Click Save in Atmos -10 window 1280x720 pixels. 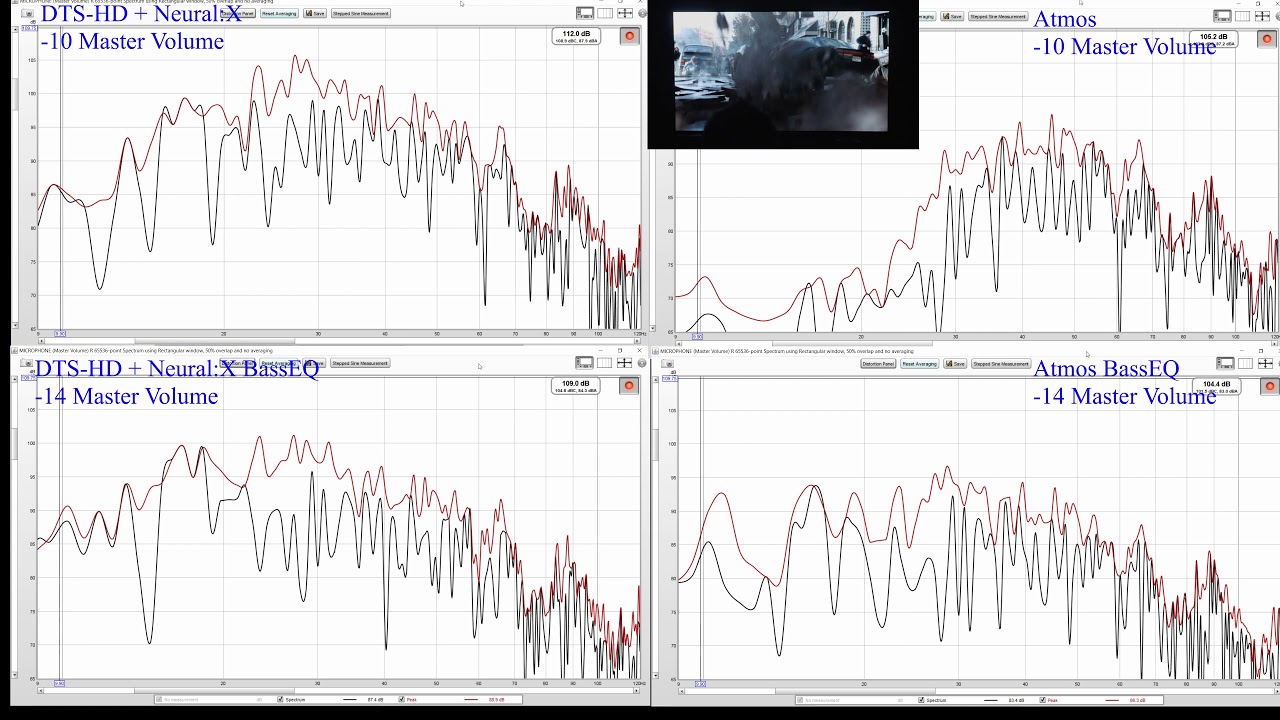click(x=952, y=16)
